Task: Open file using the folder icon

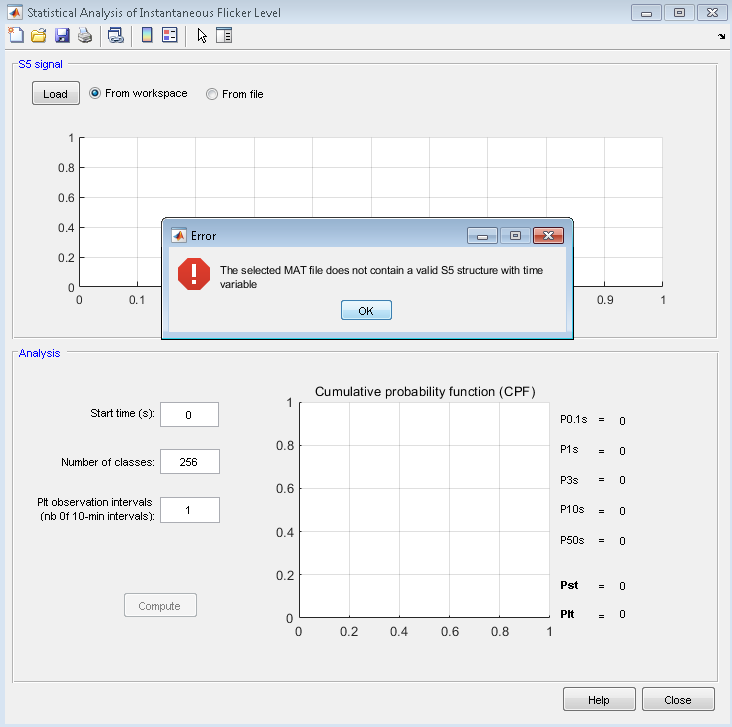Action: pyautogui.click(x=39, y=36)
